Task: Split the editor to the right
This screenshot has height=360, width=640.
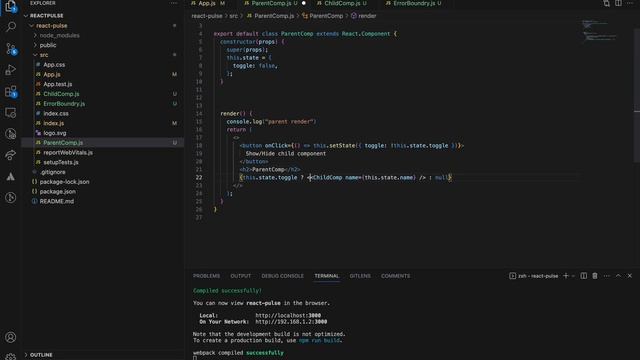Action: 618,3
